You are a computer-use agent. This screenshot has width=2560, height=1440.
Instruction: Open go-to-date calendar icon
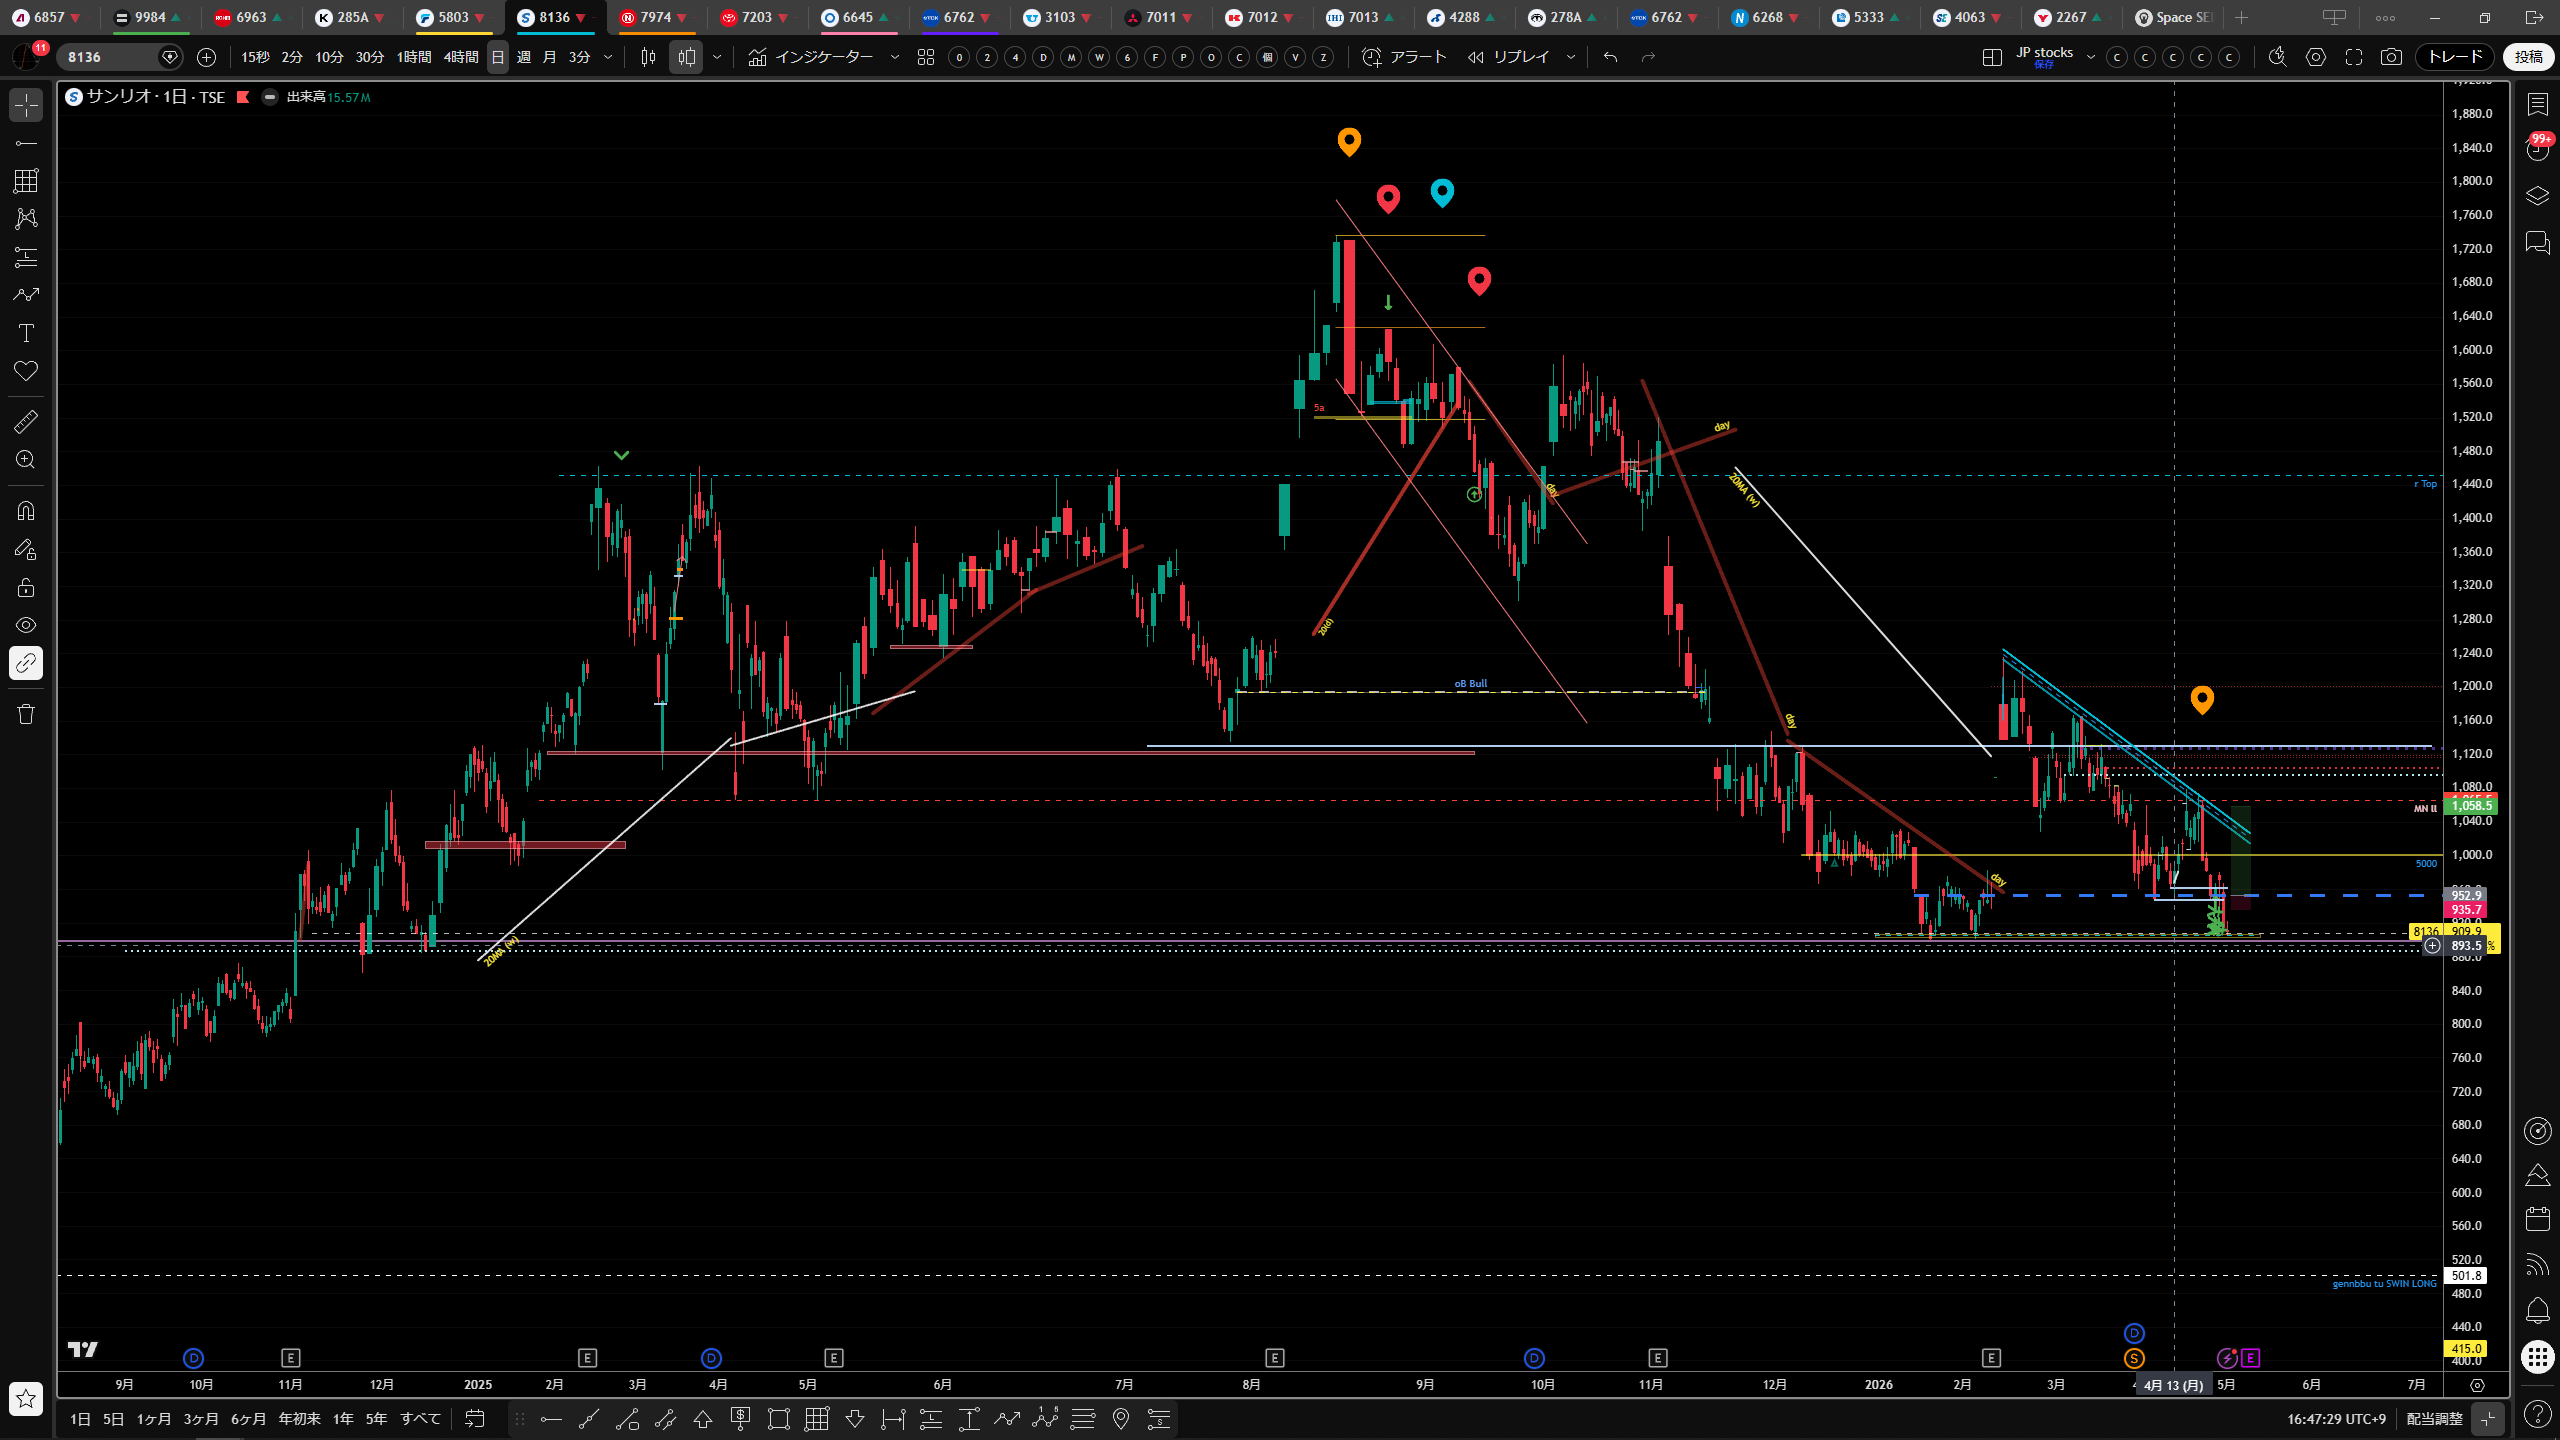click(x=474, y=1418)
